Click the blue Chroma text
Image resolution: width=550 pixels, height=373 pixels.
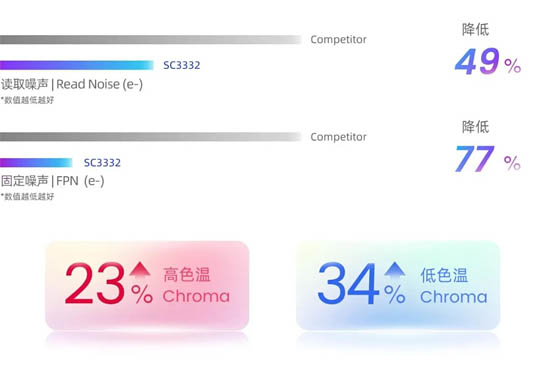pos(454,297)
